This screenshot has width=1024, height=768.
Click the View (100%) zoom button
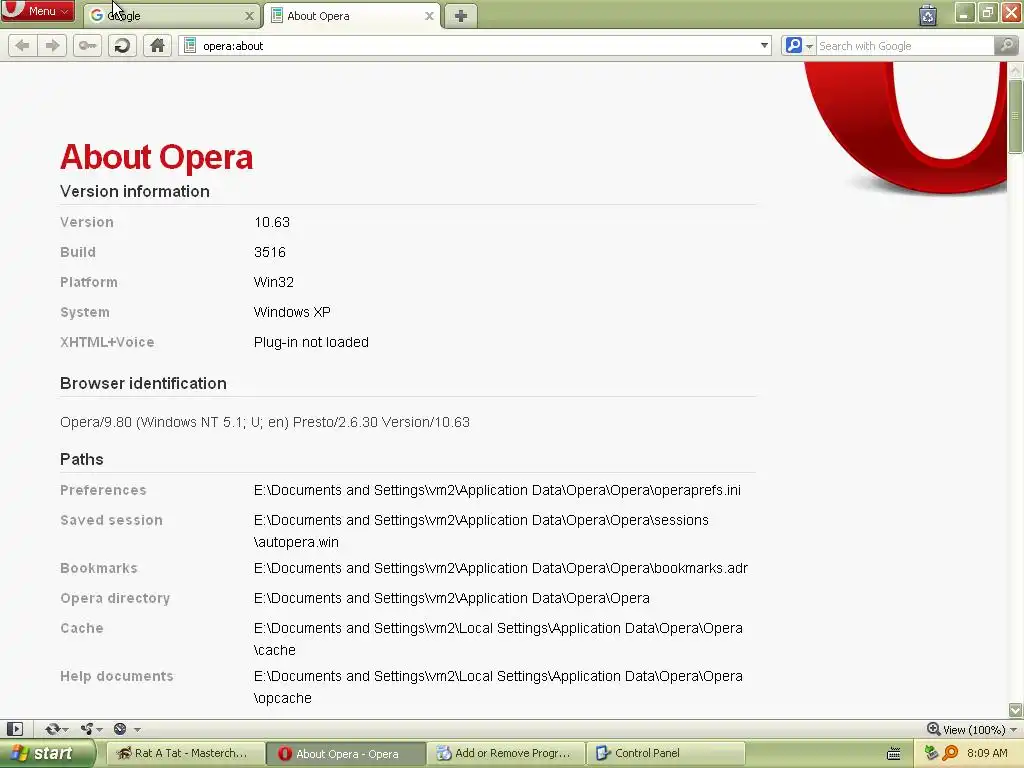click(966, 729)
